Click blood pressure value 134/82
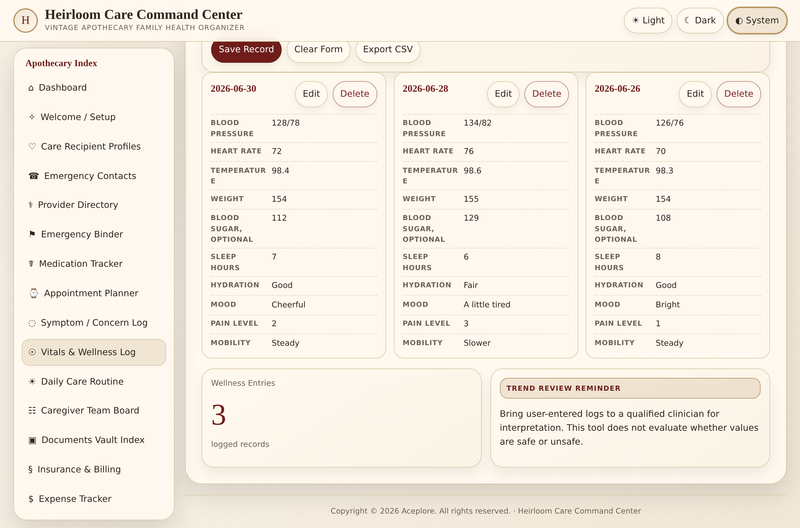 (x=478, y=123)
